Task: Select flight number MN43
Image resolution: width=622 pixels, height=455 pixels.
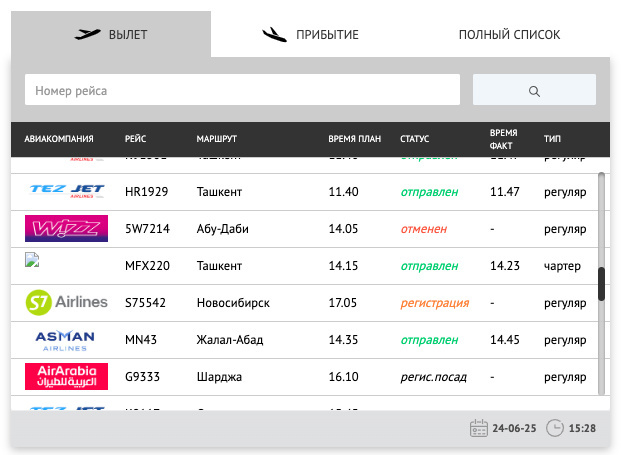Action: tap(141, 340)
